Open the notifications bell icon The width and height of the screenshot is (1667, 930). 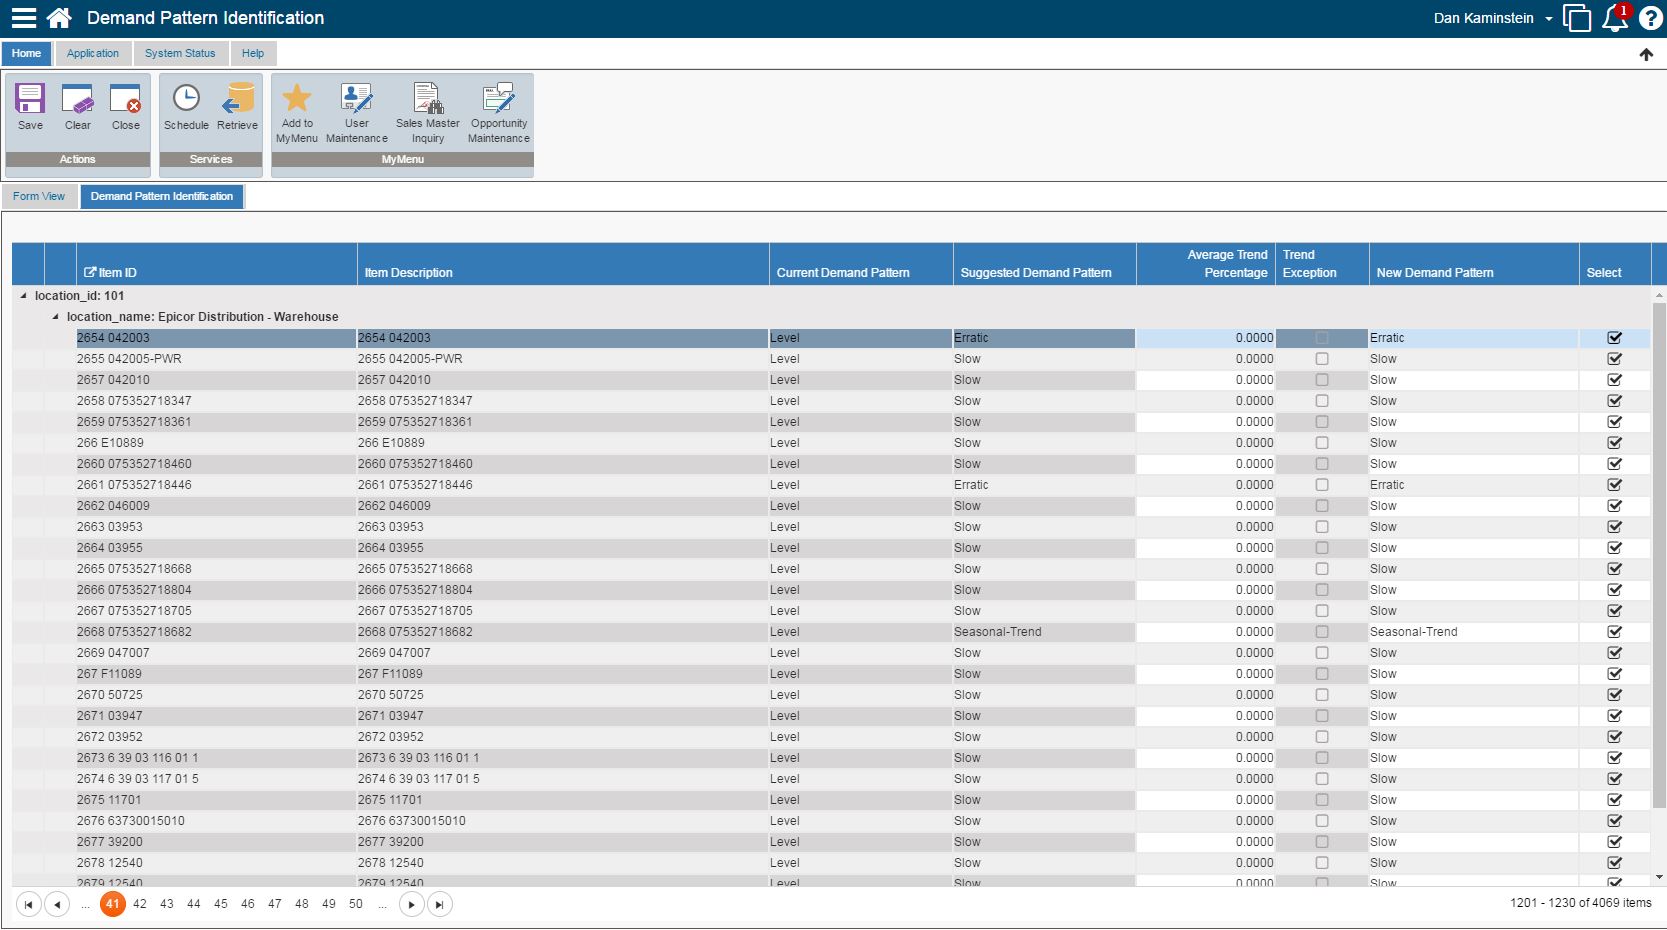tap(1614, 19)
